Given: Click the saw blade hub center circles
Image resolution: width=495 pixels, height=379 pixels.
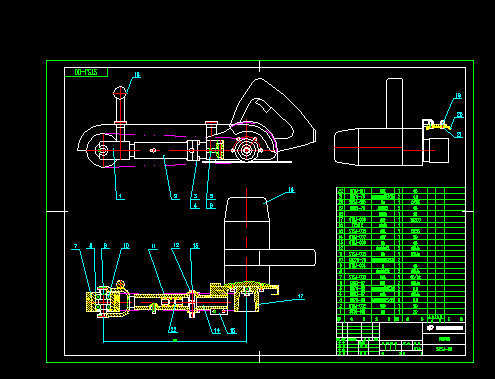Looking at the screenshot, I should coord(247,150).
